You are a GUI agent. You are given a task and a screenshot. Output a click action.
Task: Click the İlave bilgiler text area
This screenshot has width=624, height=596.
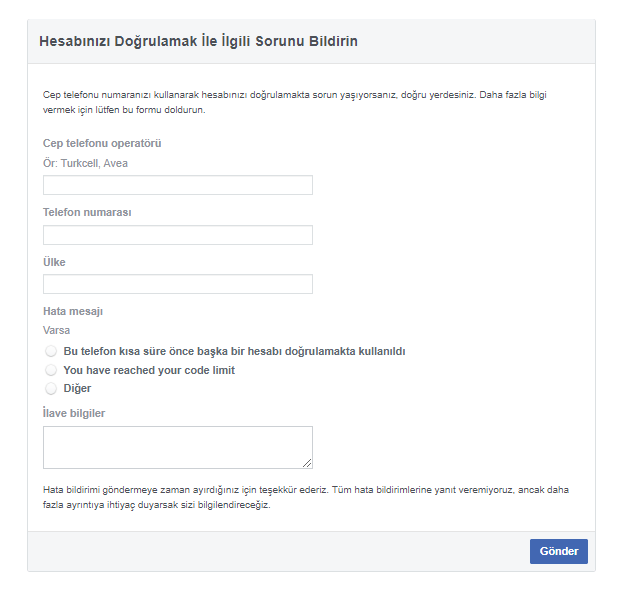(x=177, y=447)
